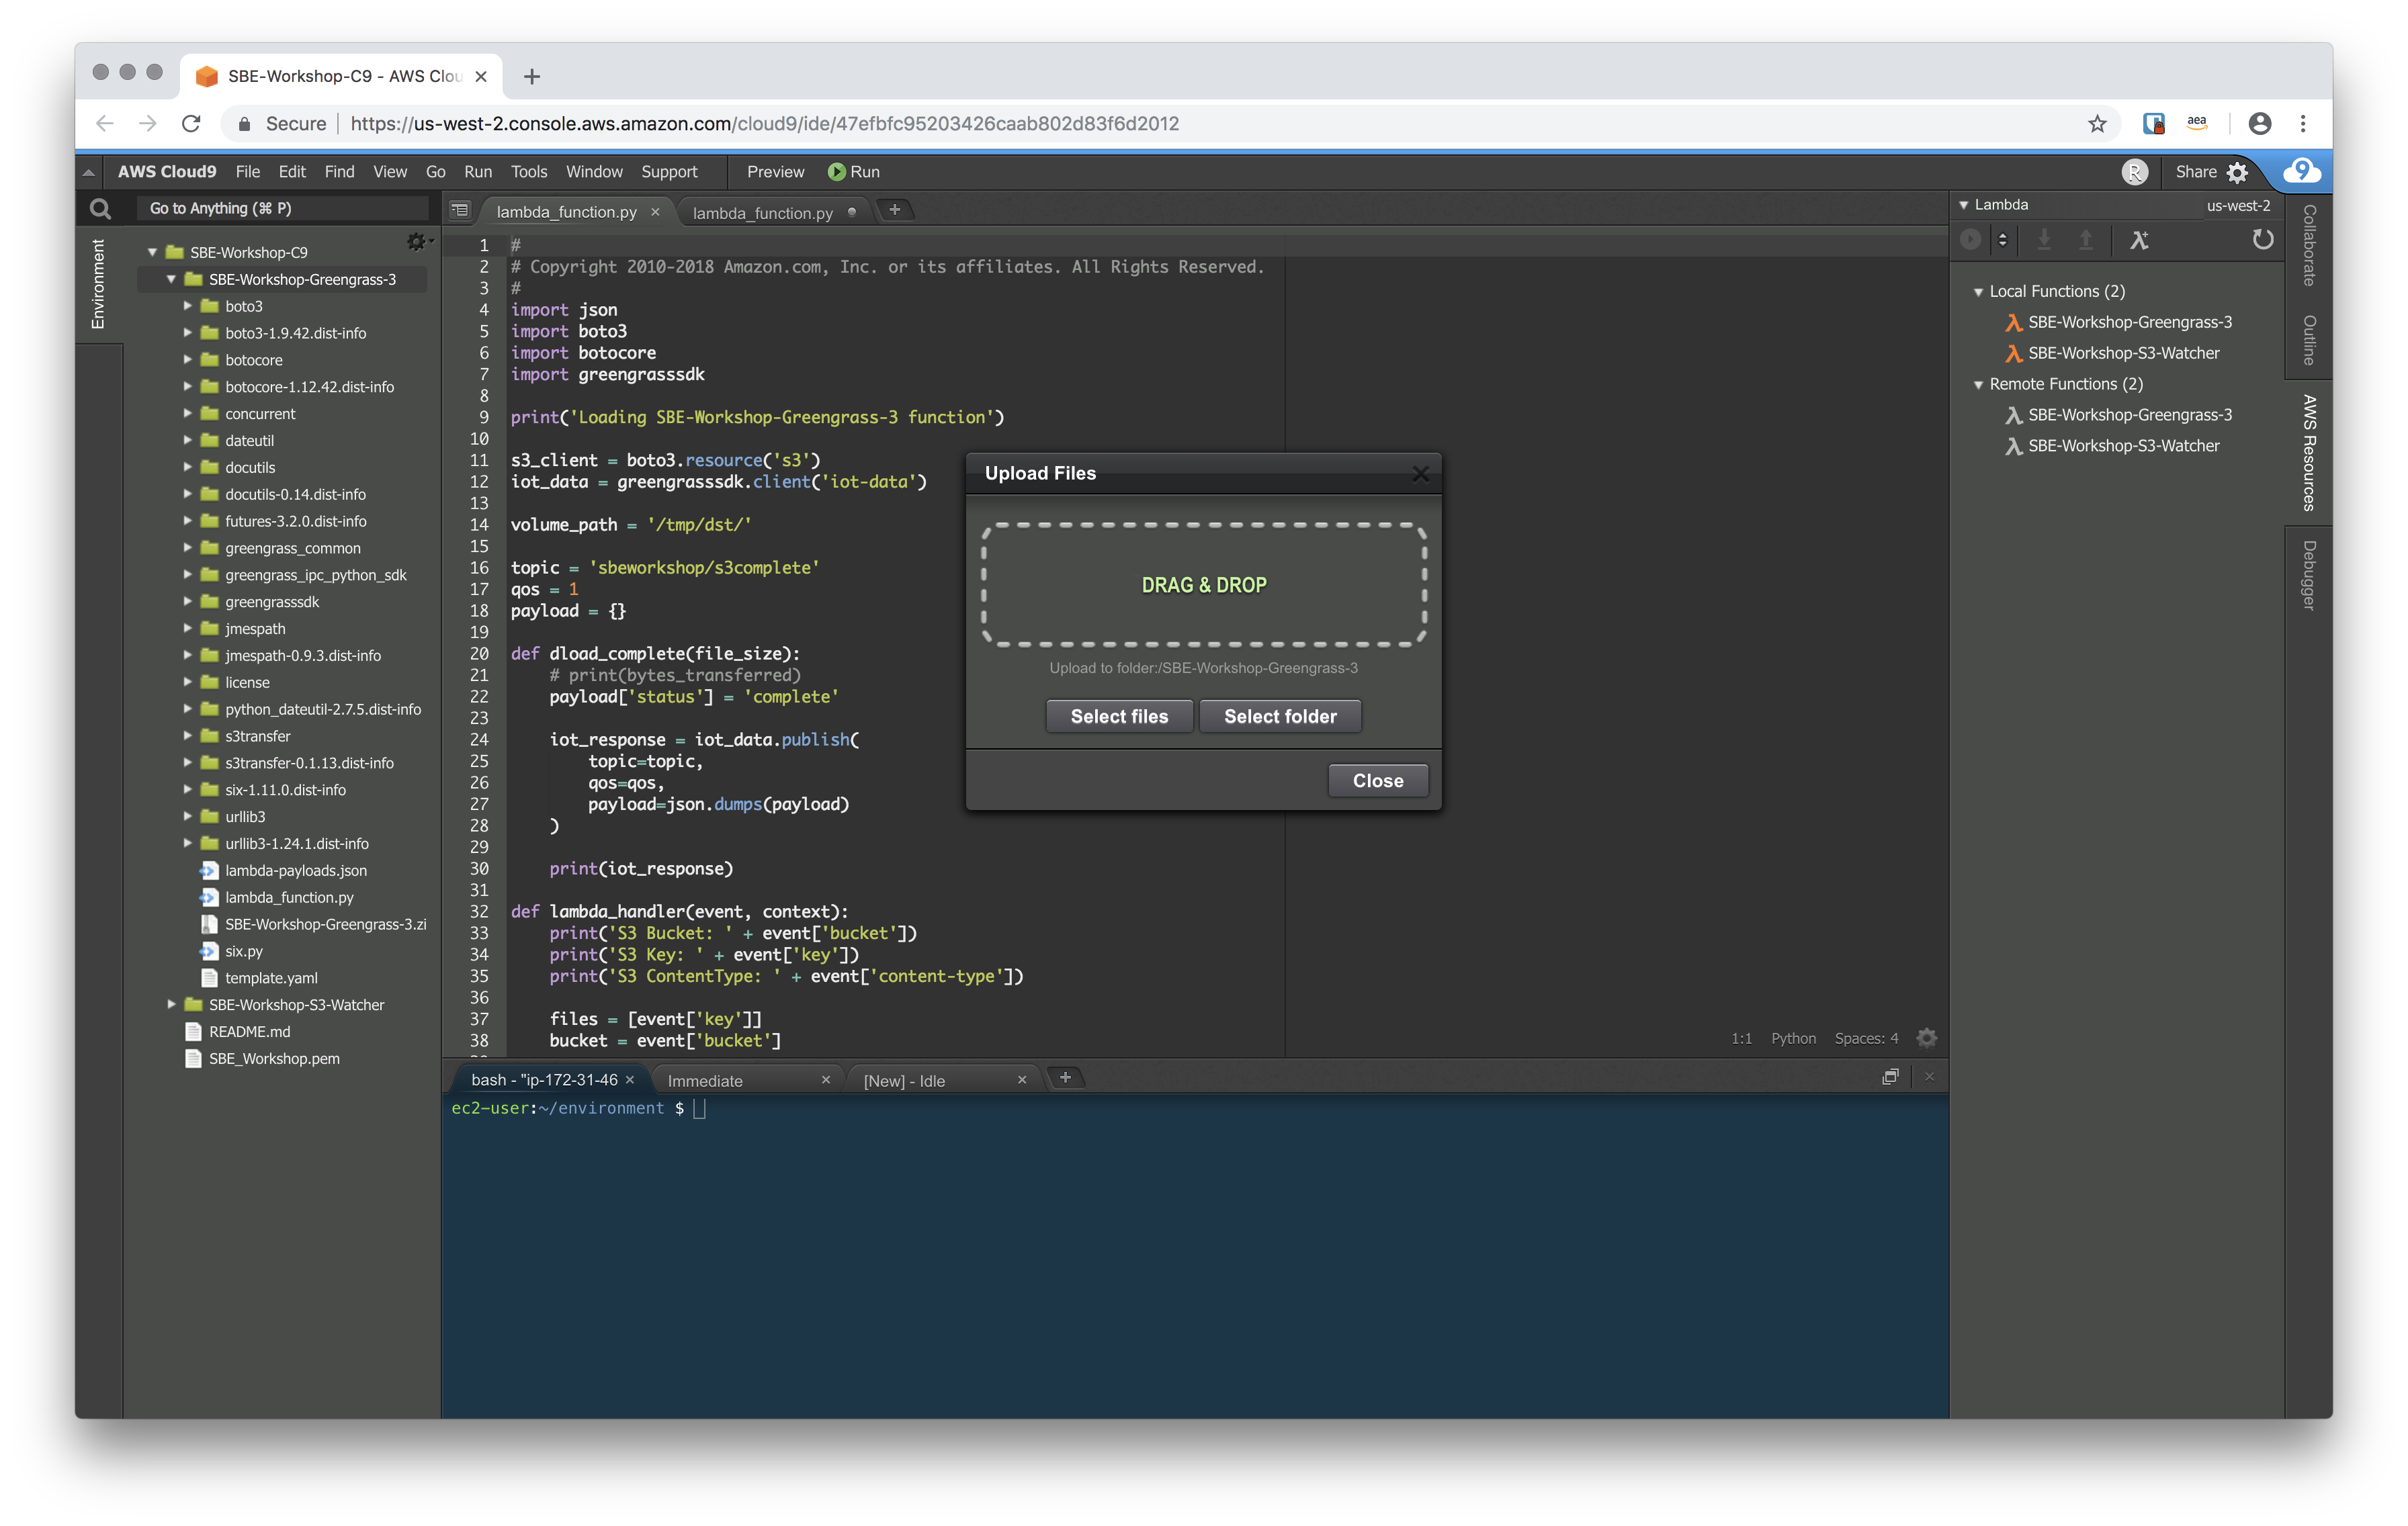Click the browser address bar URL
The image size is (2408, 1526).
coord(765,124)
